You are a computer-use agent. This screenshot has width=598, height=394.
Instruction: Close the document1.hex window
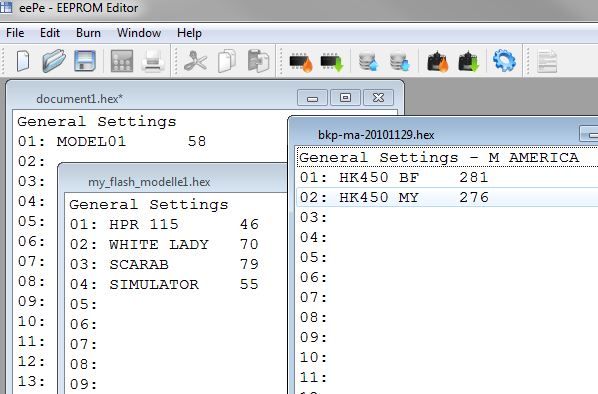(378, 98)
